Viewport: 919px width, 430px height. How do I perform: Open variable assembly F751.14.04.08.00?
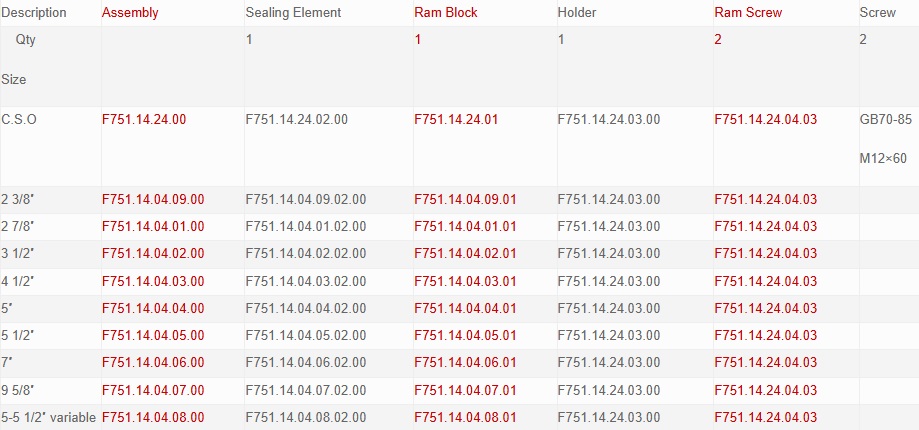153,417
